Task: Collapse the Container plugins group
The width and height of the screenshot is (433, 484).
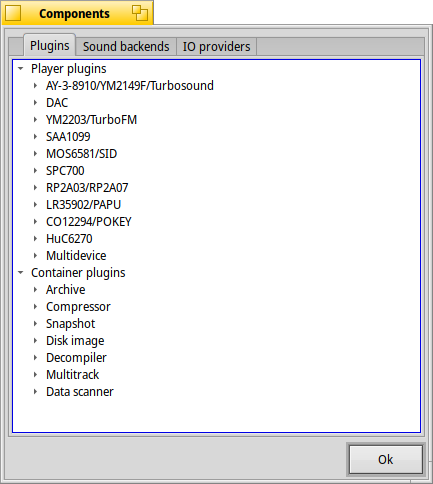Action: 21,273
